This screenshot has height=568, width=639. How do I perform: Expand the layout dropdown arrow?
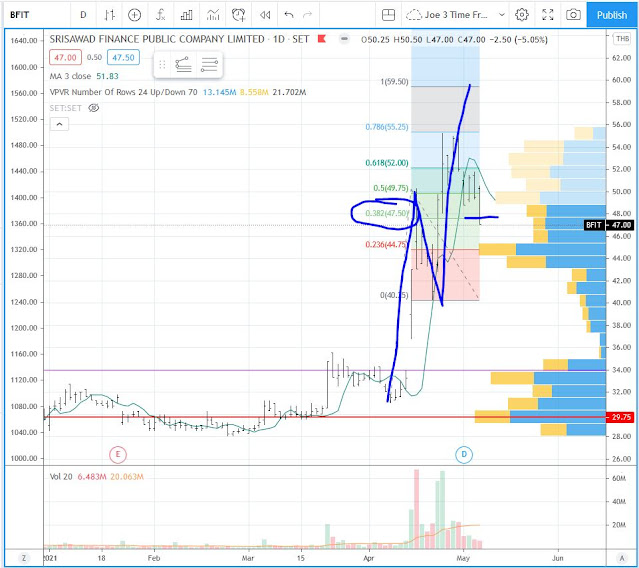[502, 15]
